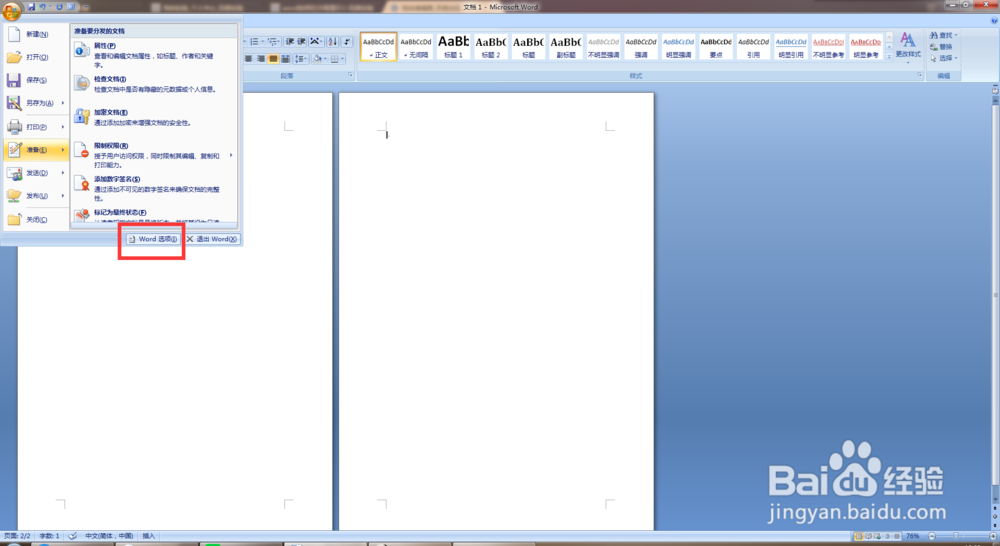Apply the 明显引用 style

coord(791,47)
